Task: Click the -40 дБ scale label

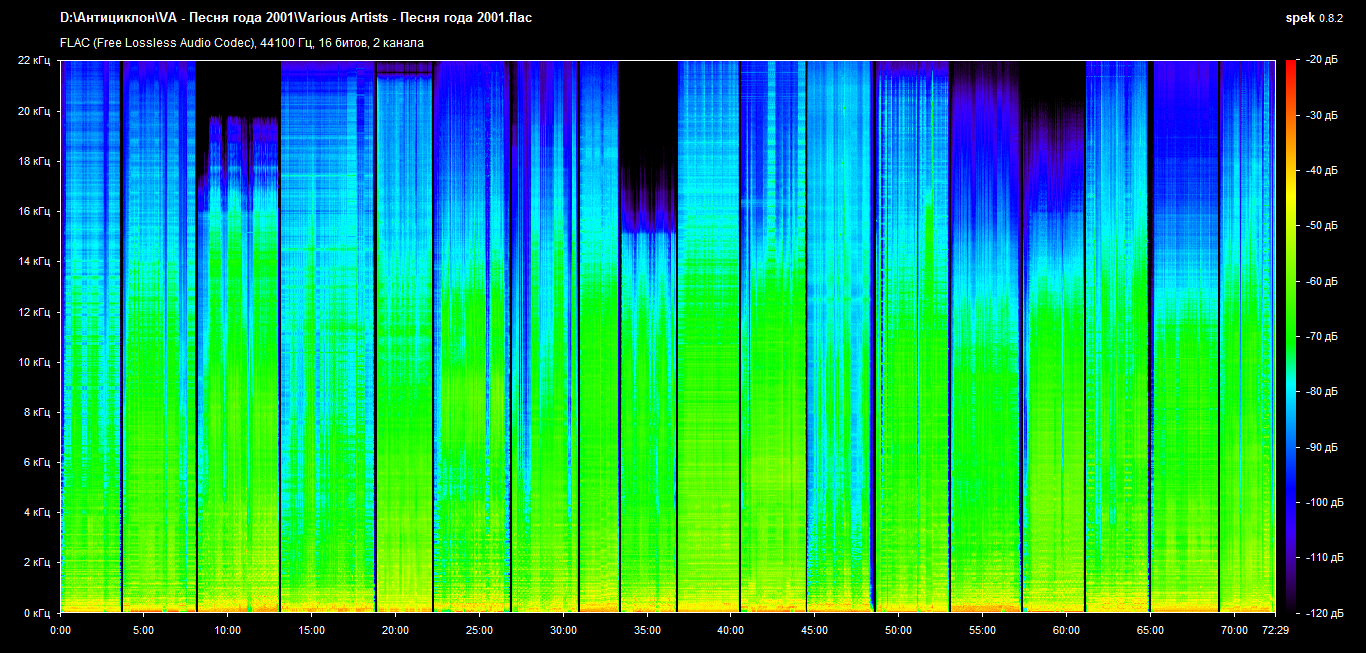Action: click(1322, 171)
